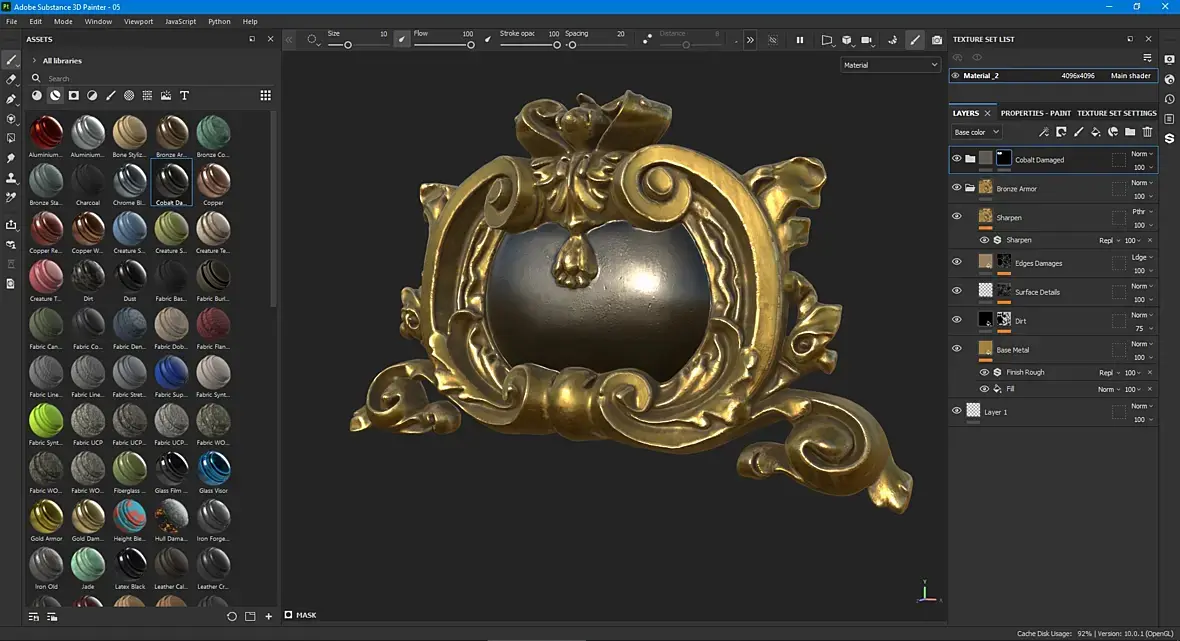Open the Base color channel dropdown

(x=976, y=132)
